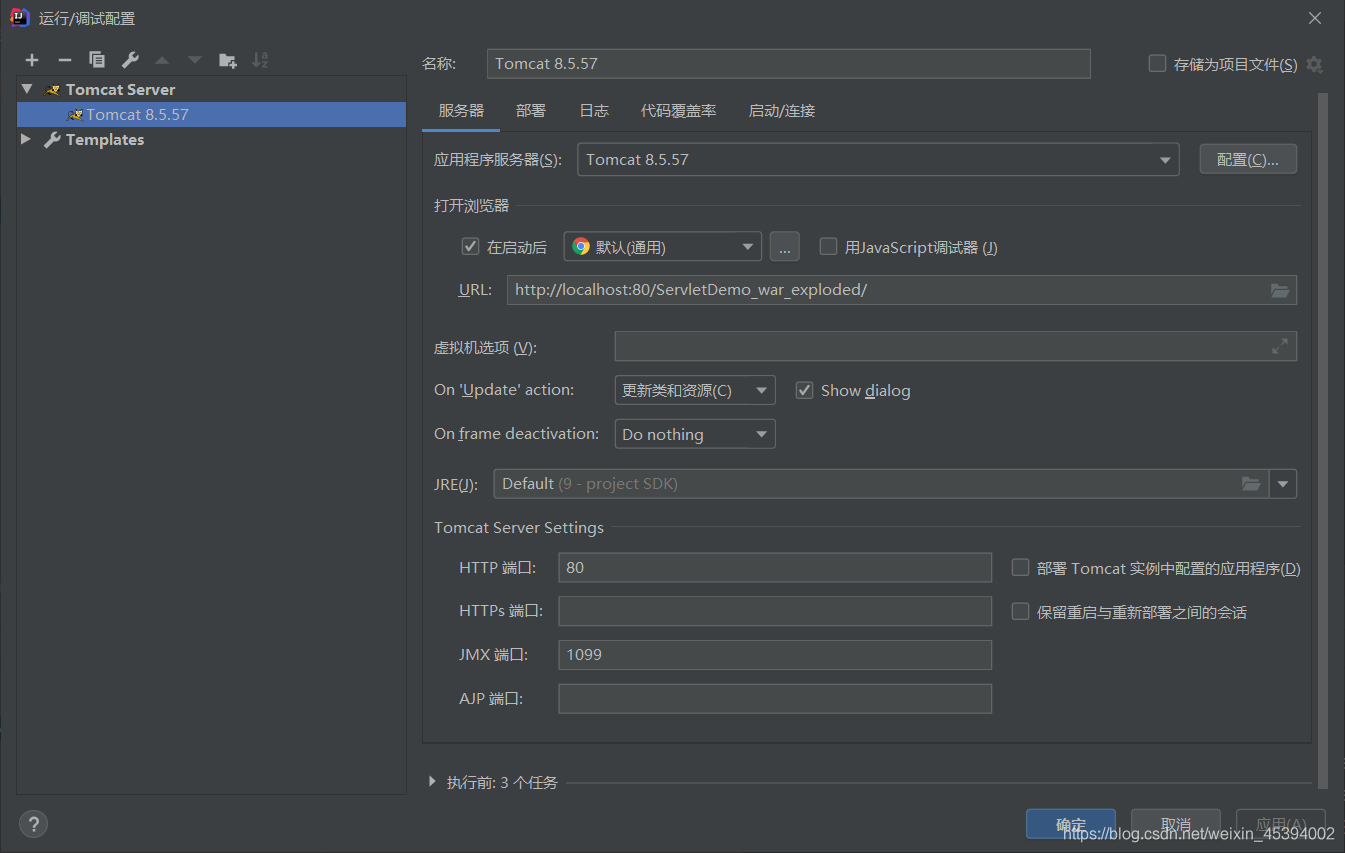Click the URL input field
1345x853 pixels.
tap(902, 290)
